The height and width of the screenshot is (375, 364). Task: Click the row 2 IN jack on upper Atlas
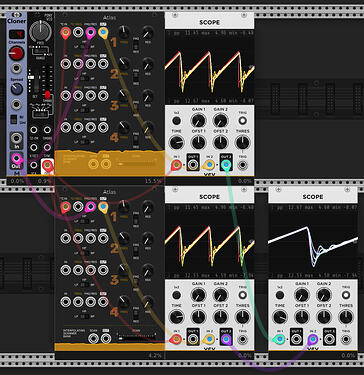(x=66, y=64)
